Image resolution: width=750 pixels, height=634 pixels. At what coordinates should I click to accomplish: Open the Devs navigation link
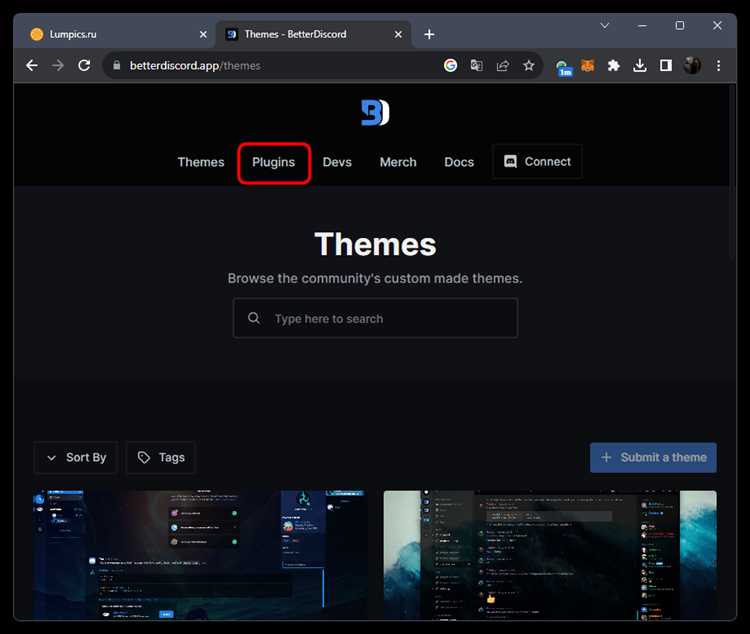coord(337,162)
